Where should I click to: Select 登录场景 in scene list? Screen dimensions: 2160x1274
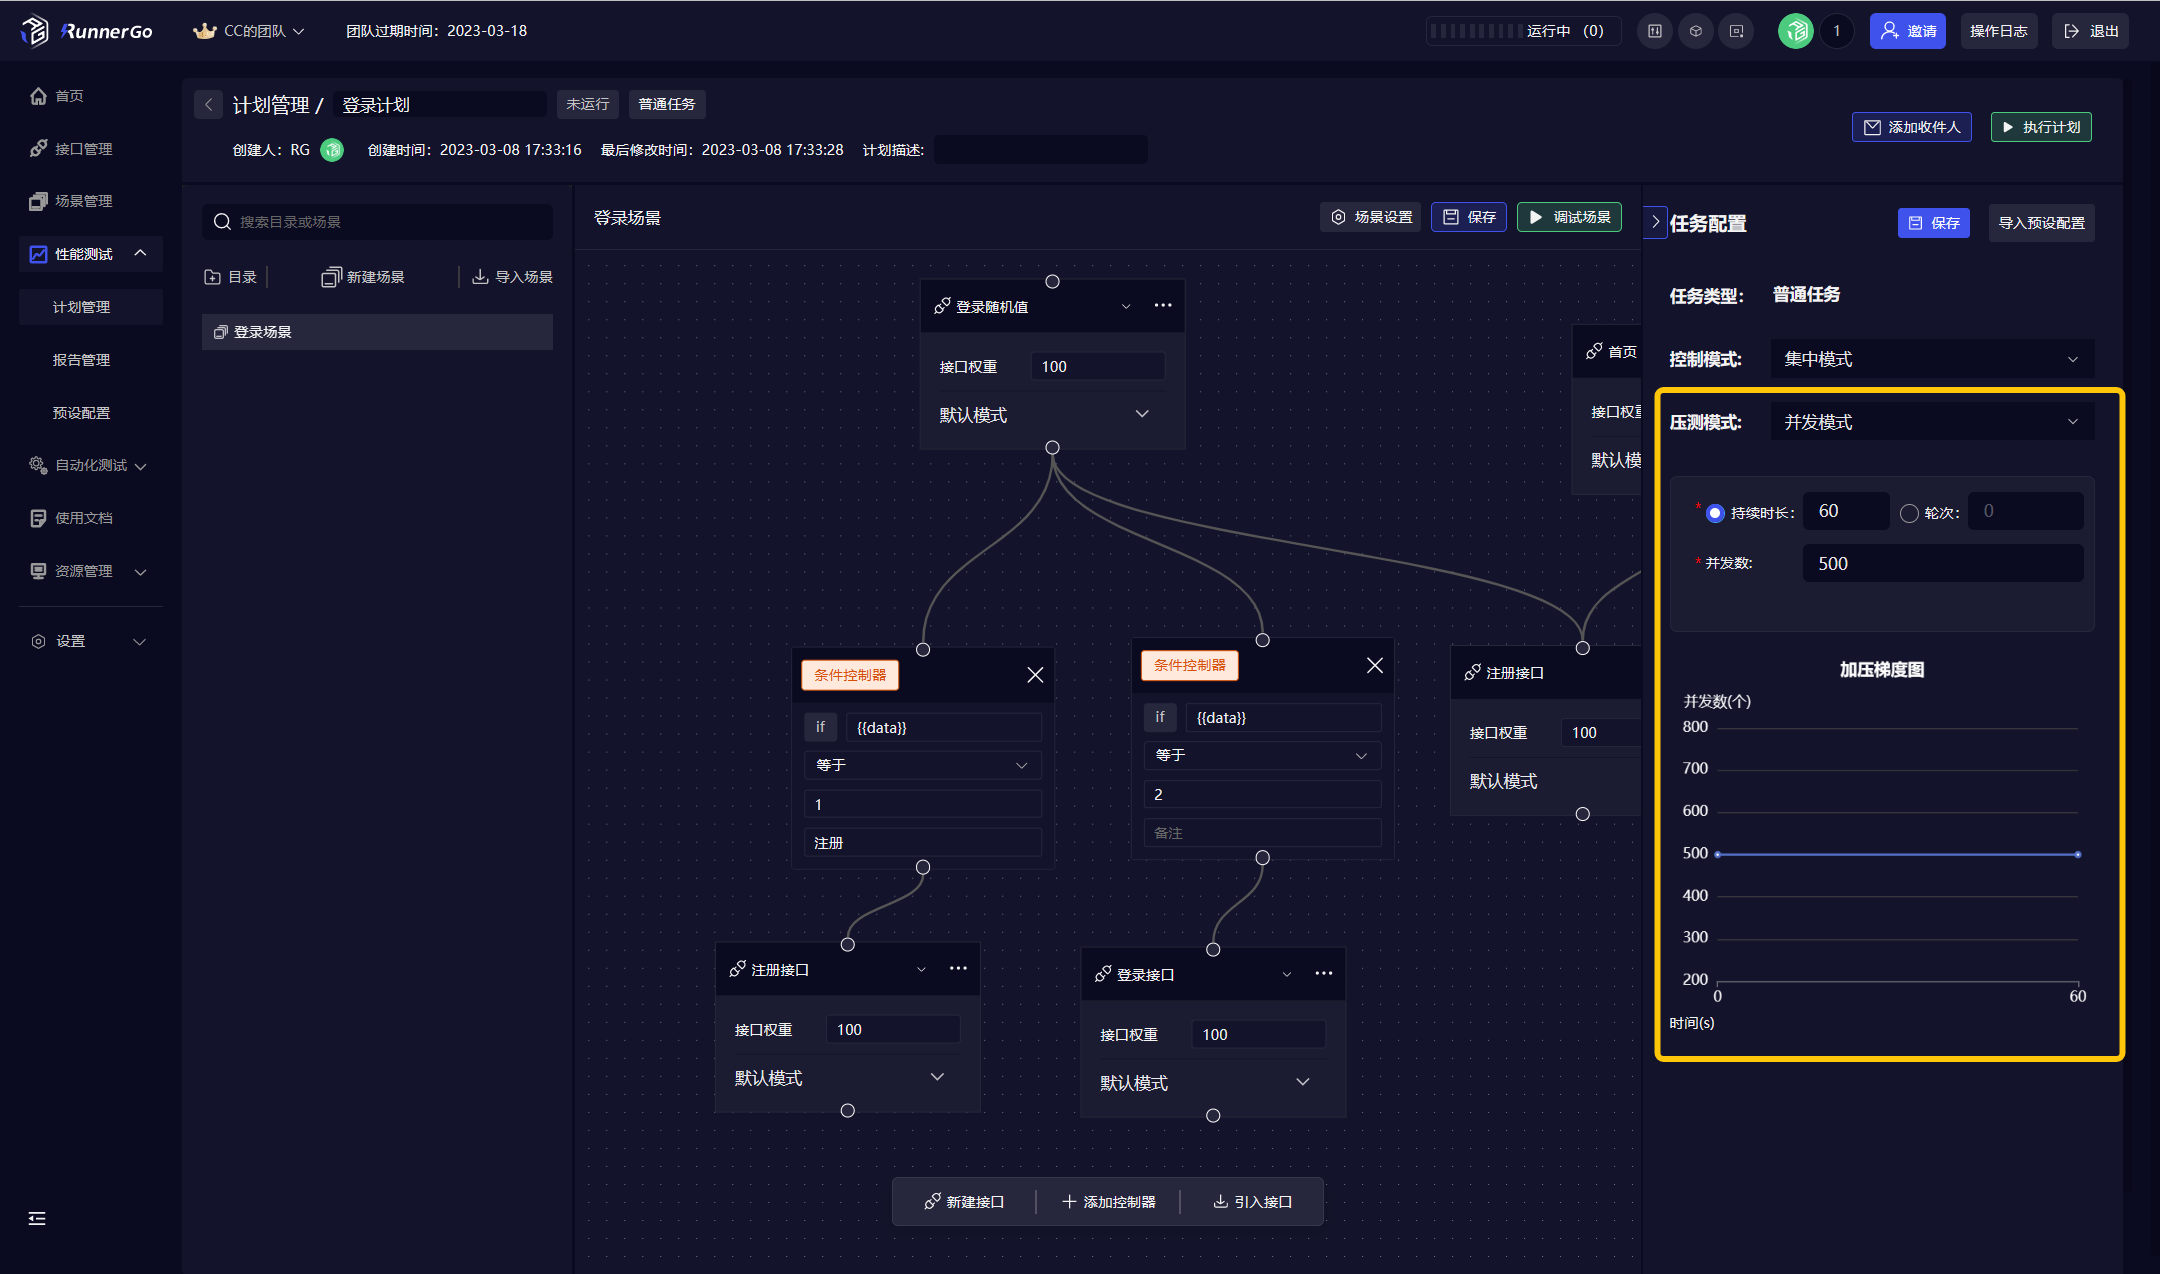pos(377,332)
